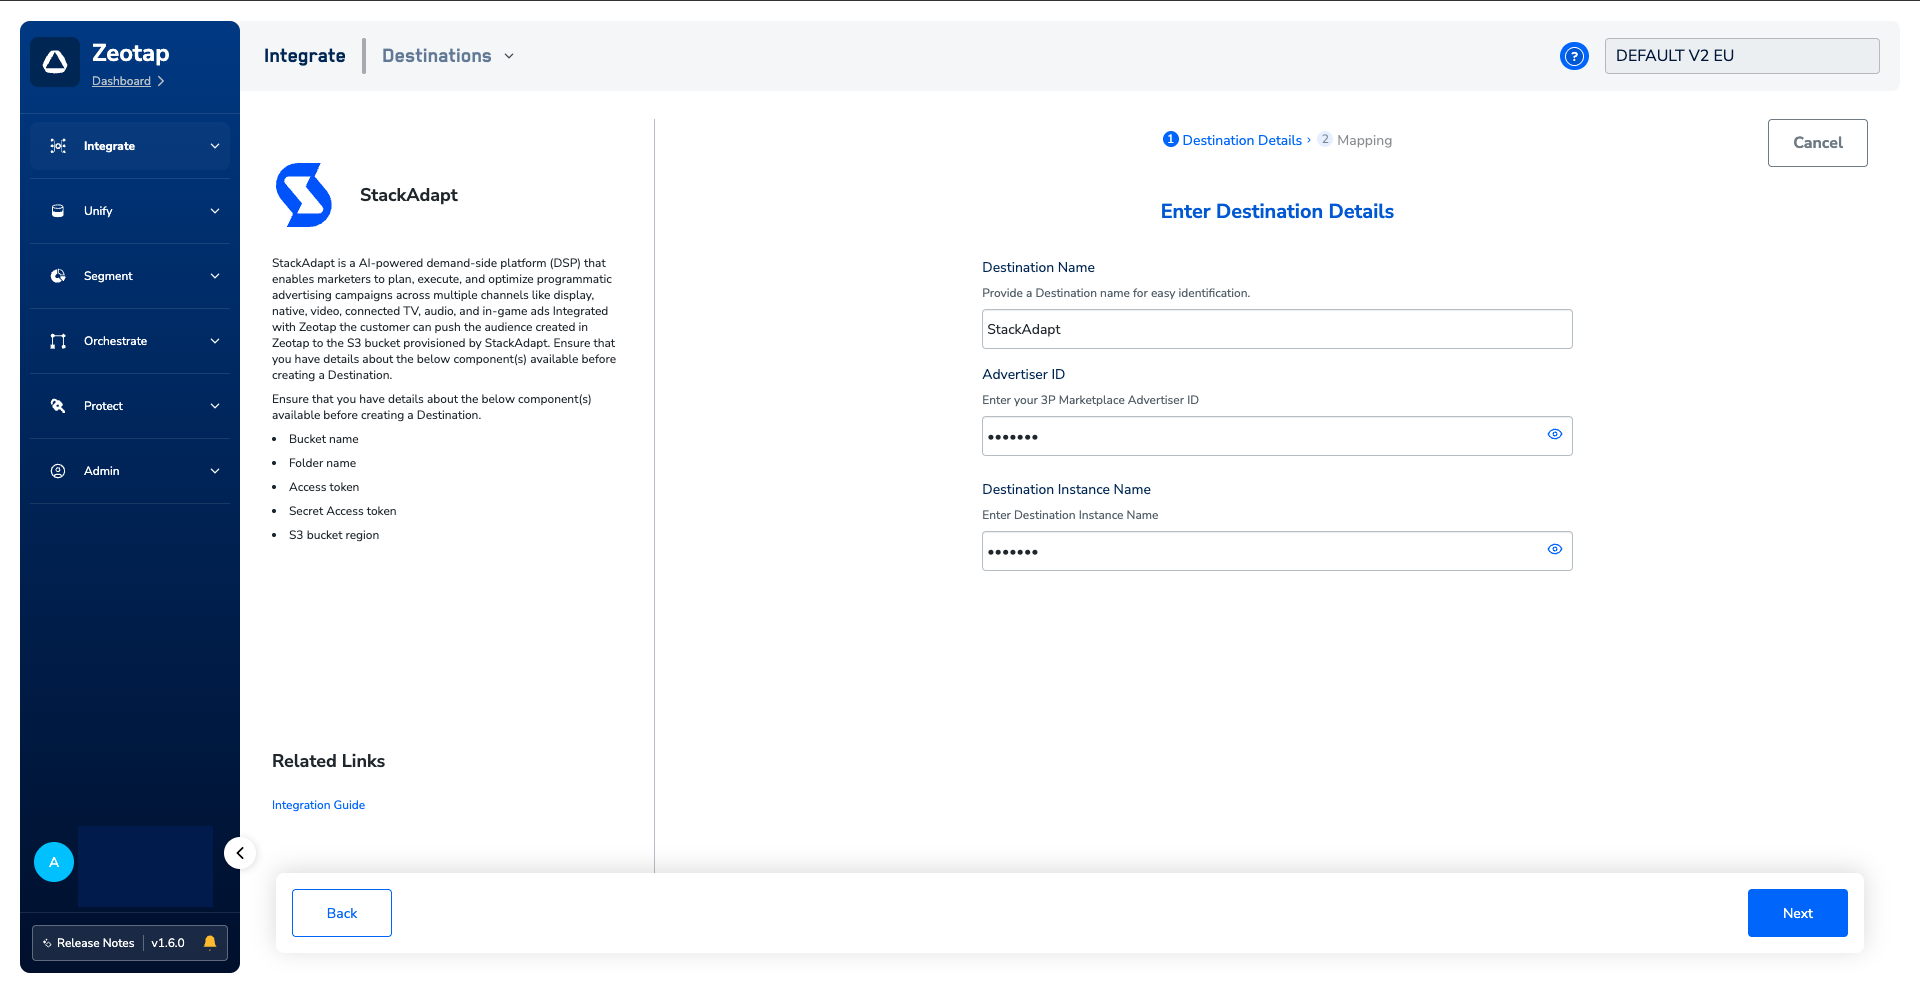Click the Destination Name input field
This screenshot has height=993, width=1920.
pos(1277,329)
